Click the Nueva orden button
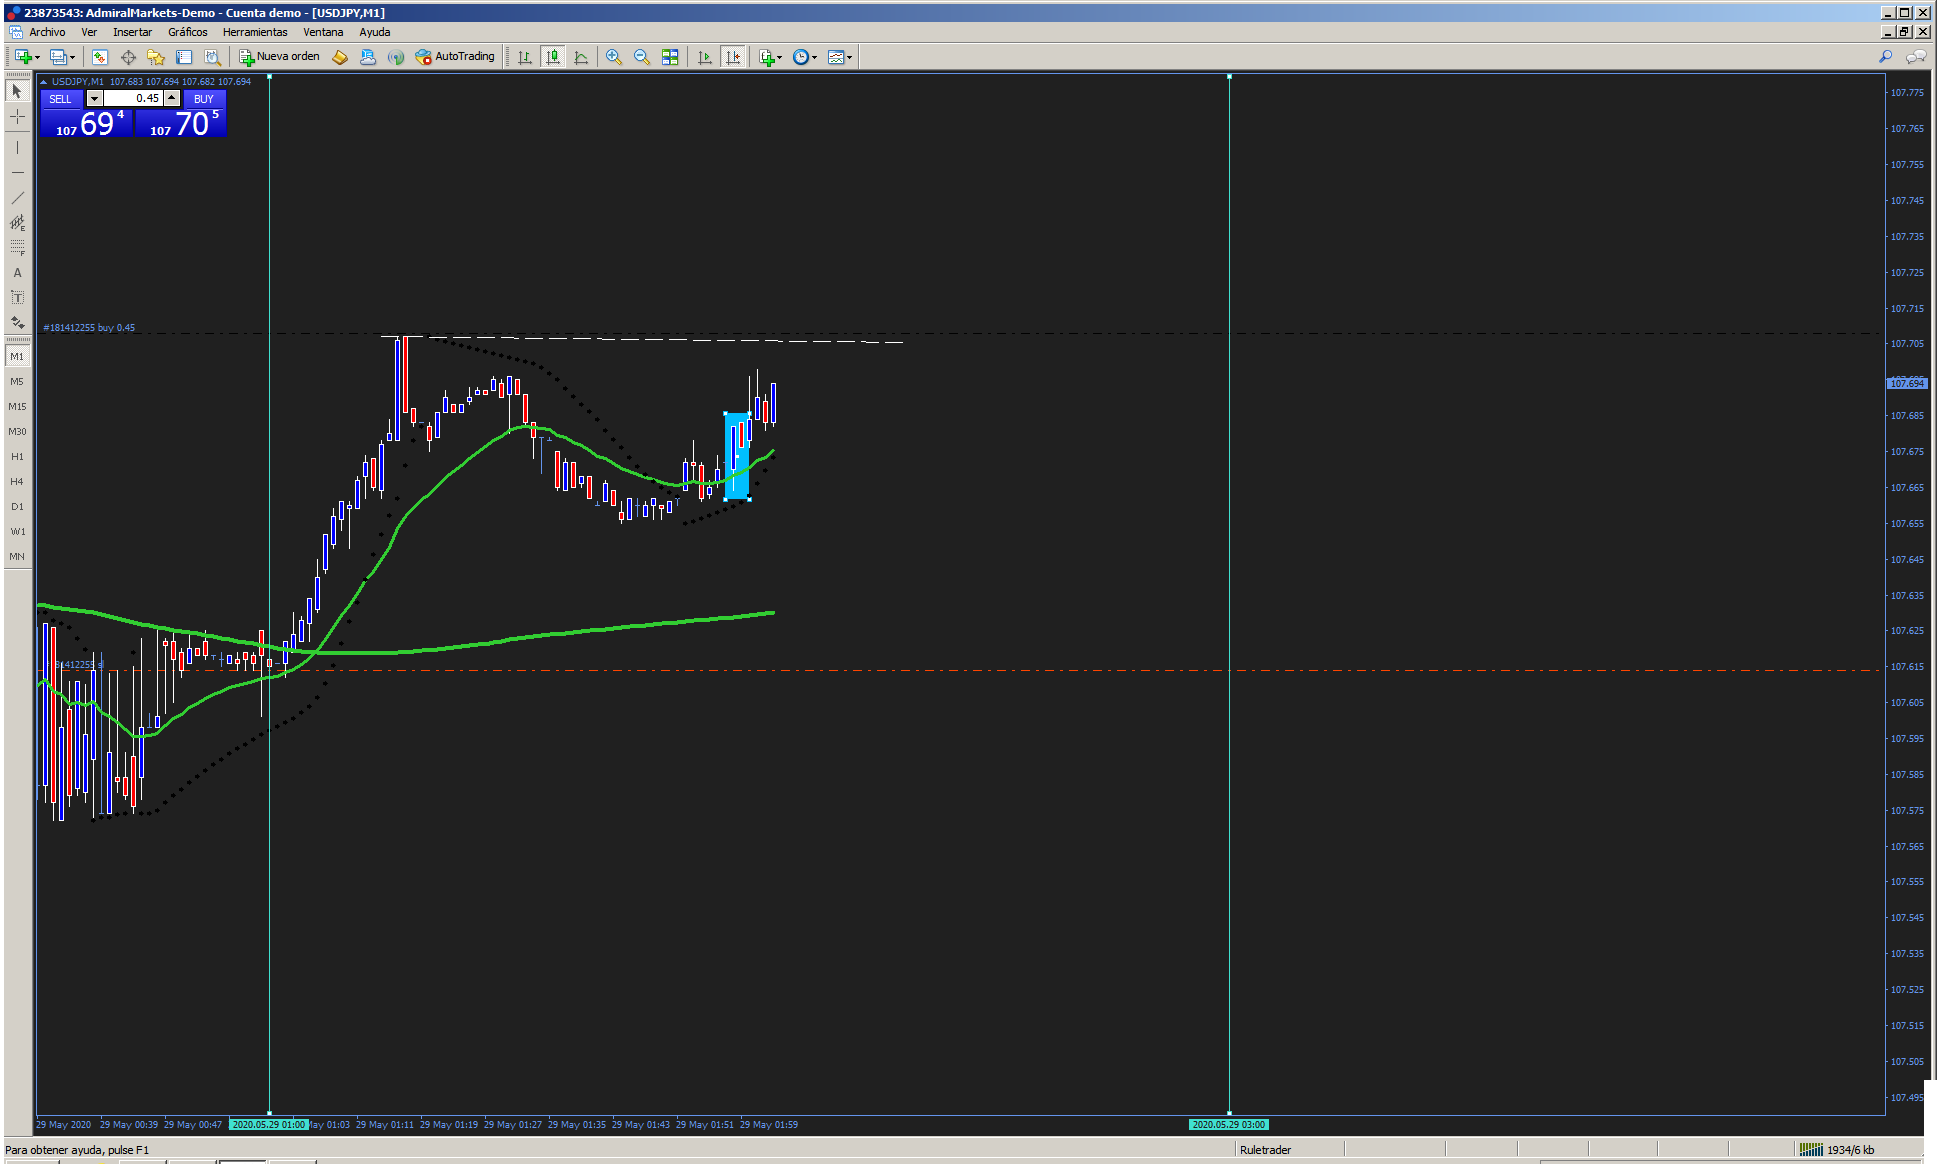This screenshot has height=1164, width=1937. click(x=279, y=57)
